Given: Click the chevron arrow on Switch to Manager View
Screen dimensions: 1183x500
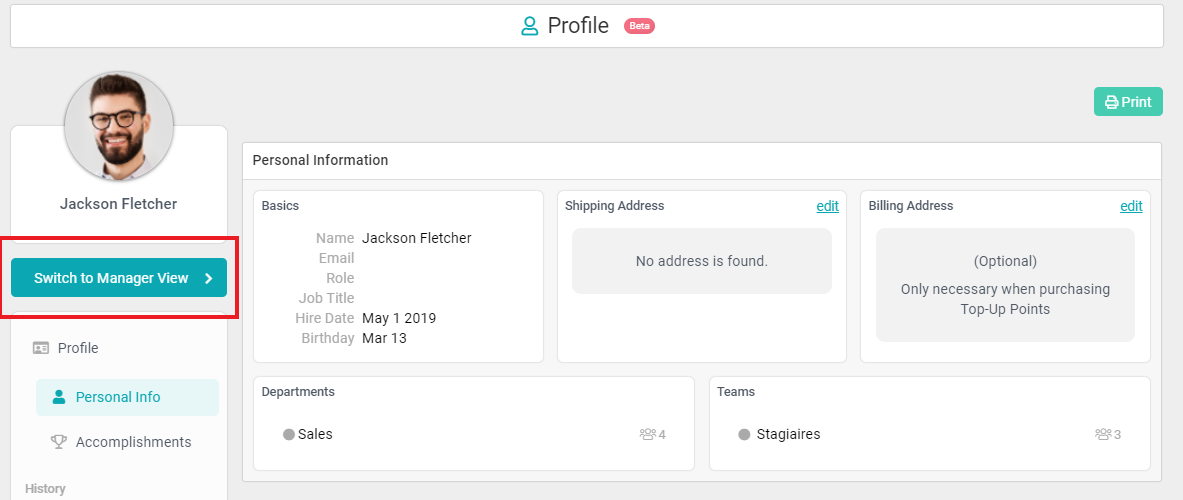Looking at the screenshot, I should [x=209, y=279].
